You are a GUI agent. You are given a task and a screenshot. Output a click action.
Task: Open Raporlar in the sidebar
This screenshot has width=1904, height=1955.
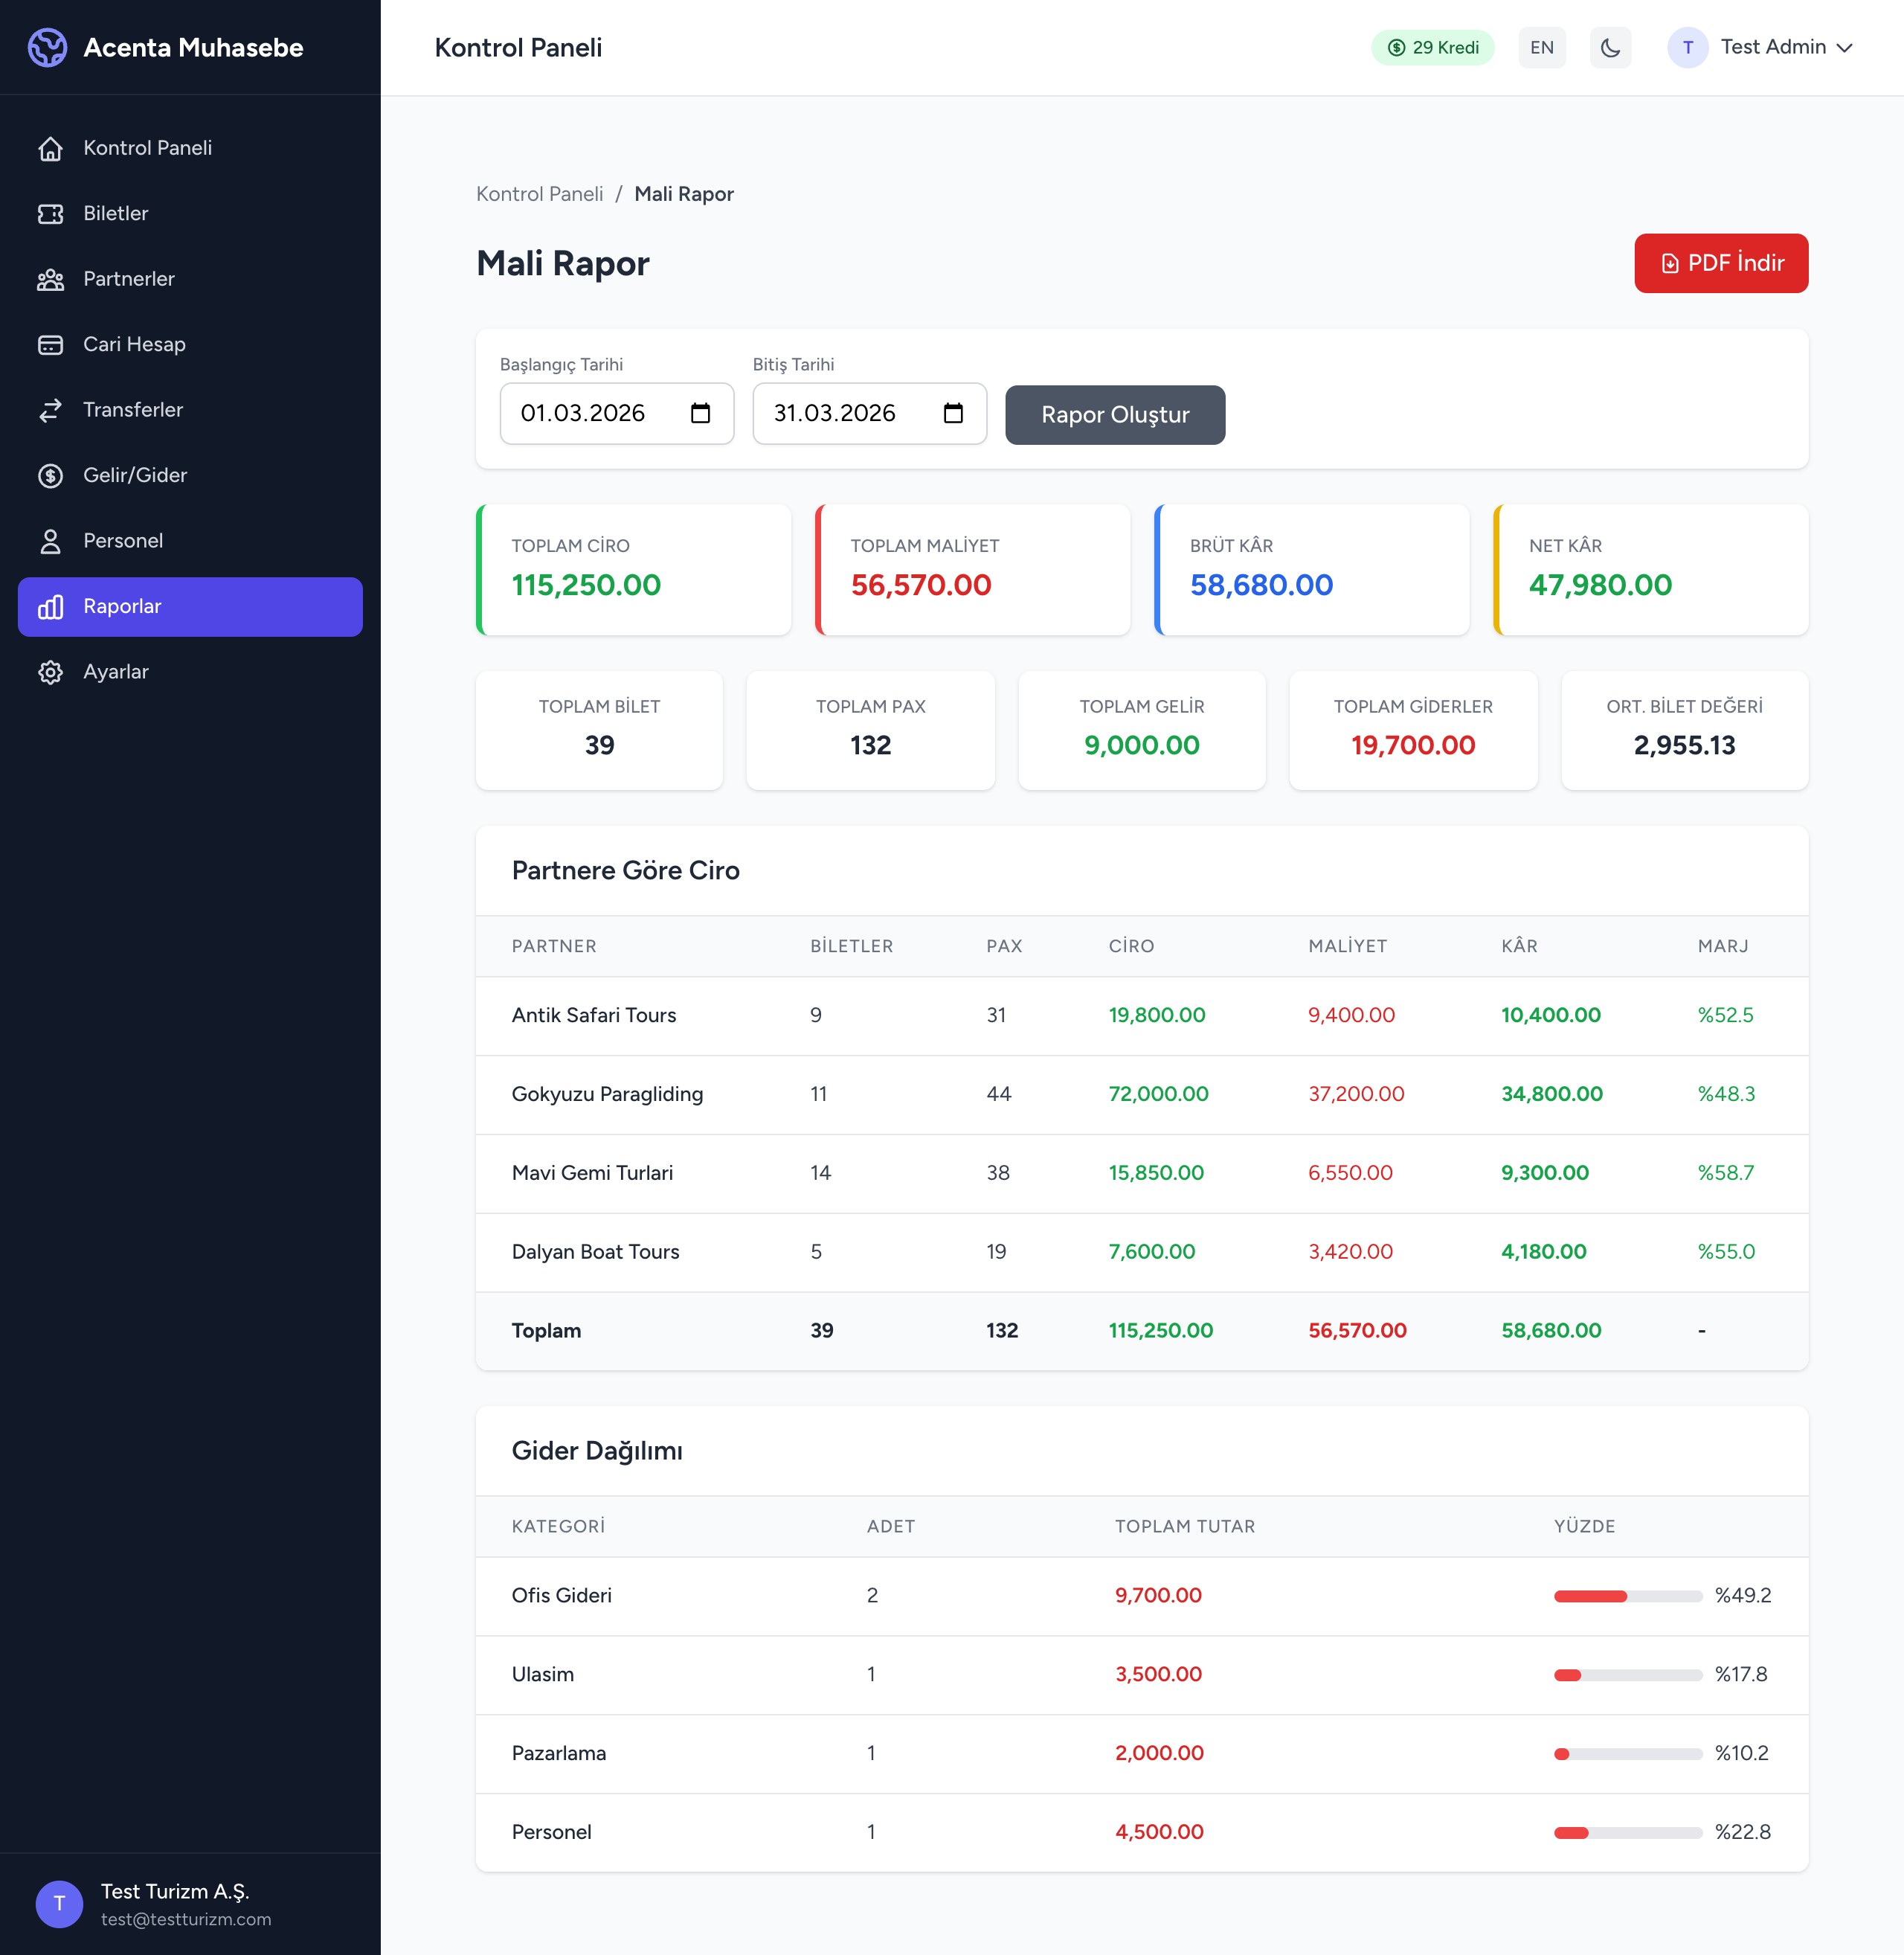[x=190, y=607]
